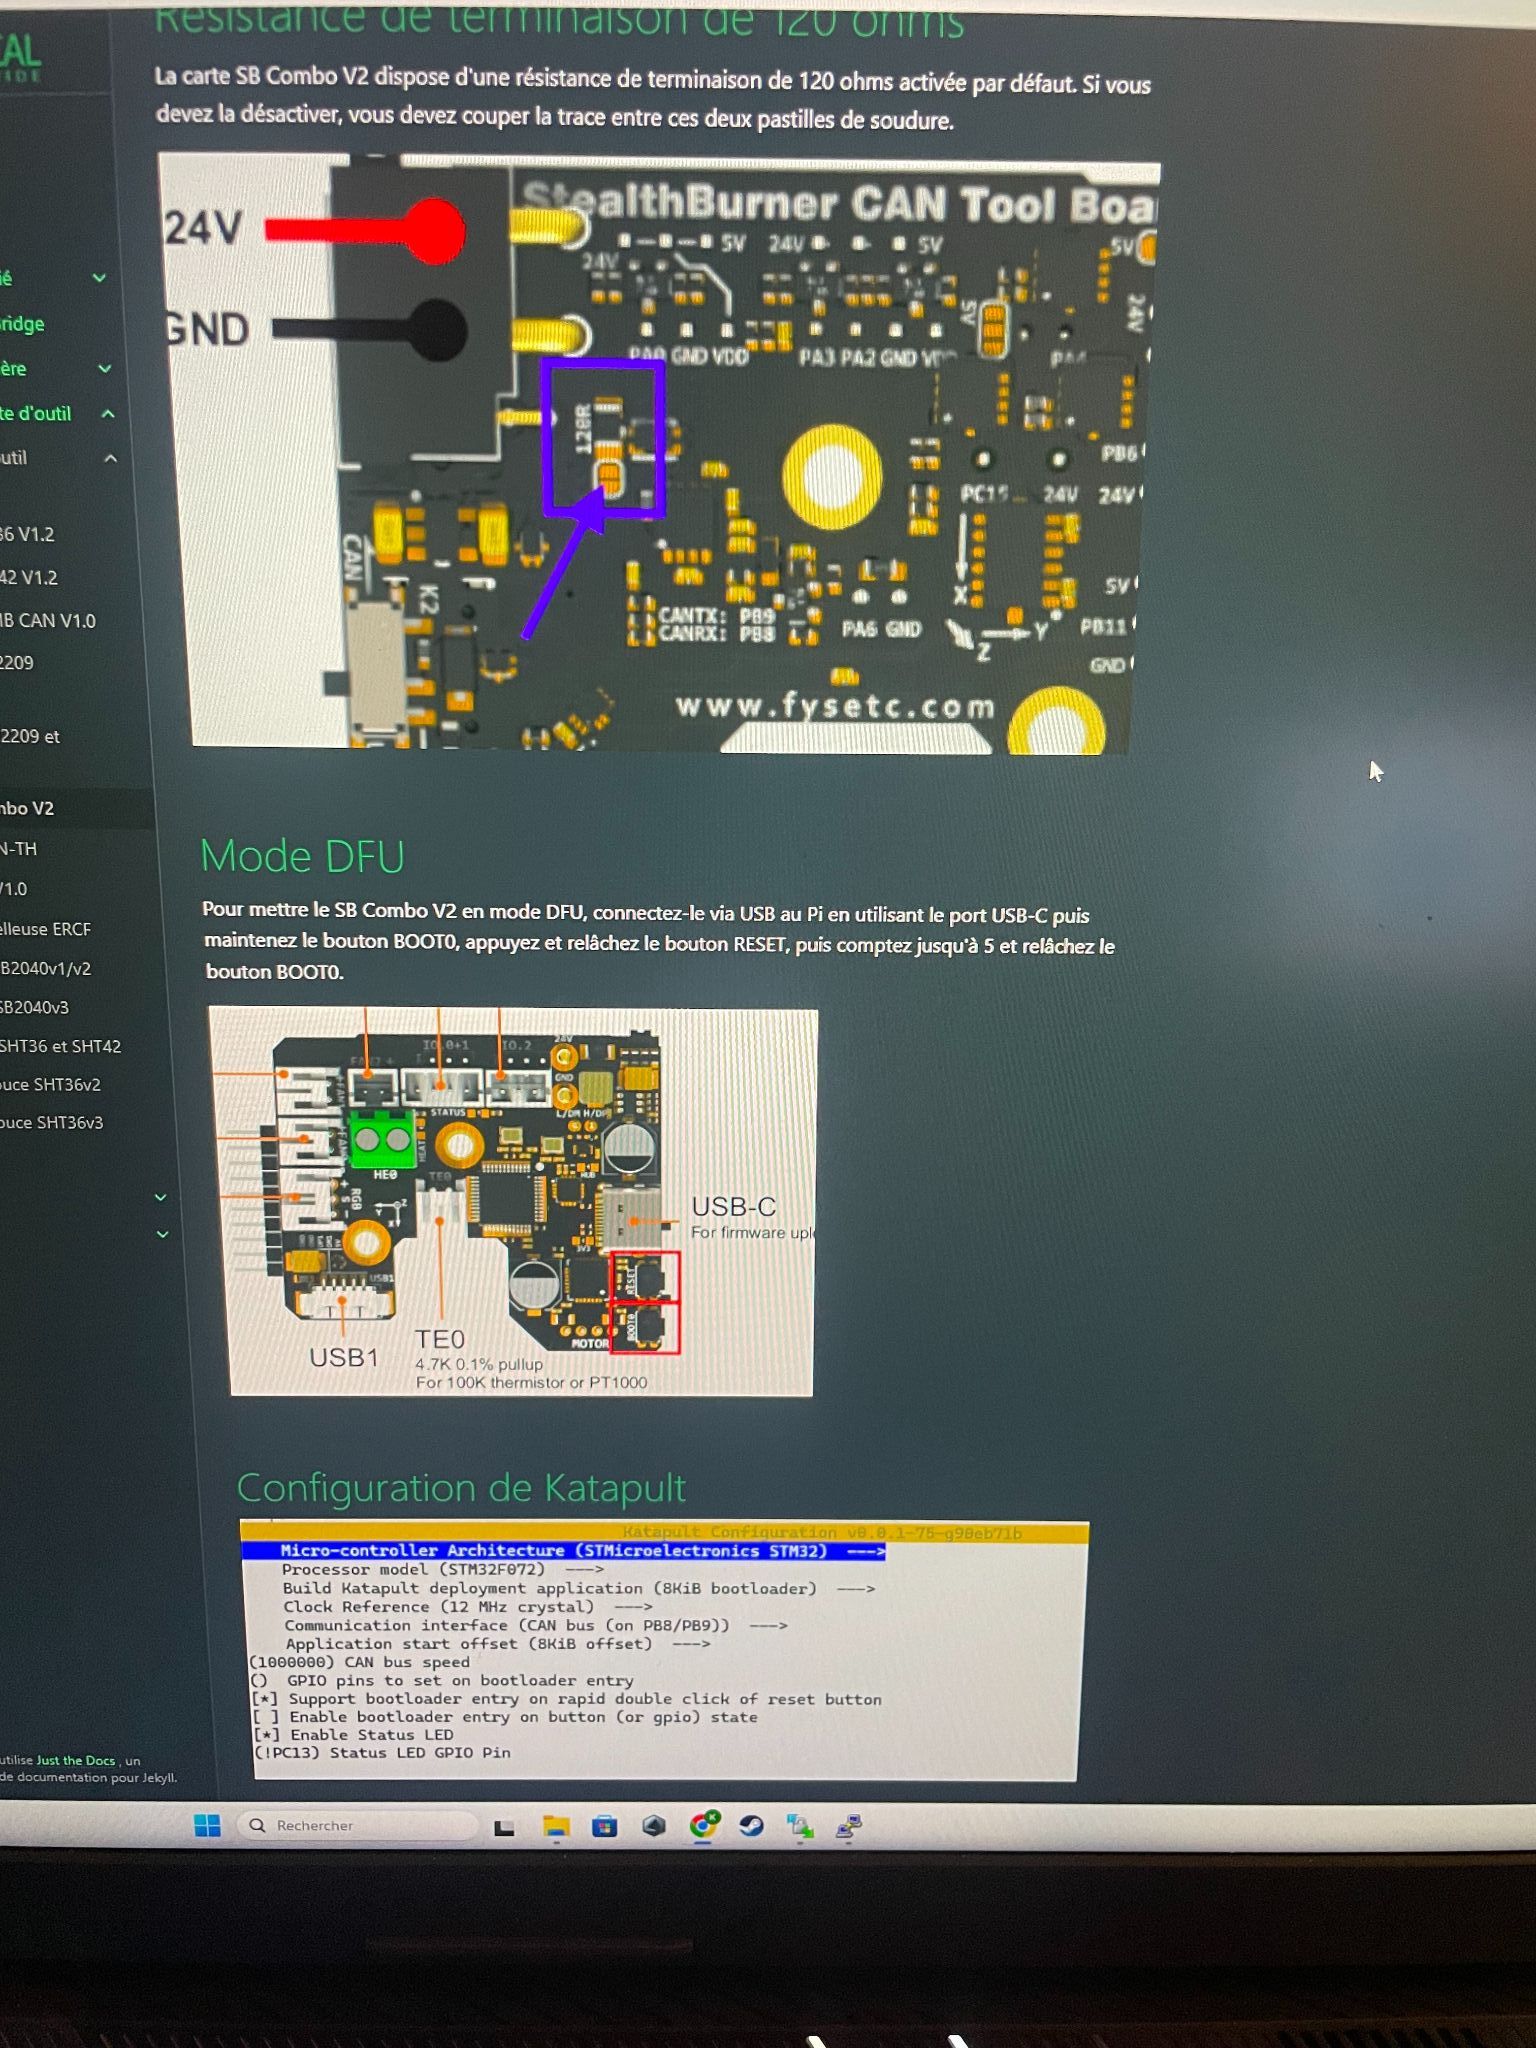Viewport: 1536px width, 2048px height.
Task: Expand the lowest sidebar chevron
Action: pyautogui.click(x=163, y=1234)
